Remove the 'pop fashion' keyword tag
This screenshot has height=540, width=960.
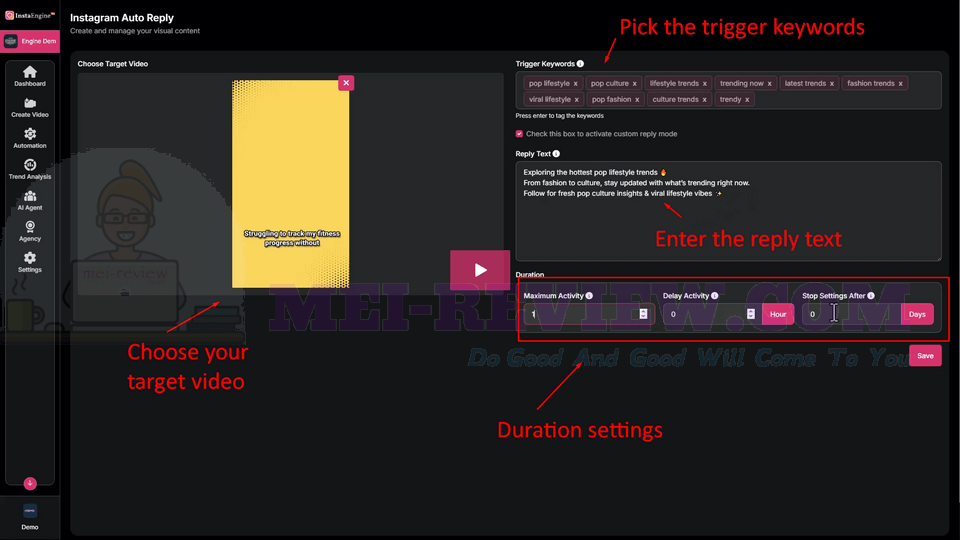click(x=637, y=100)
